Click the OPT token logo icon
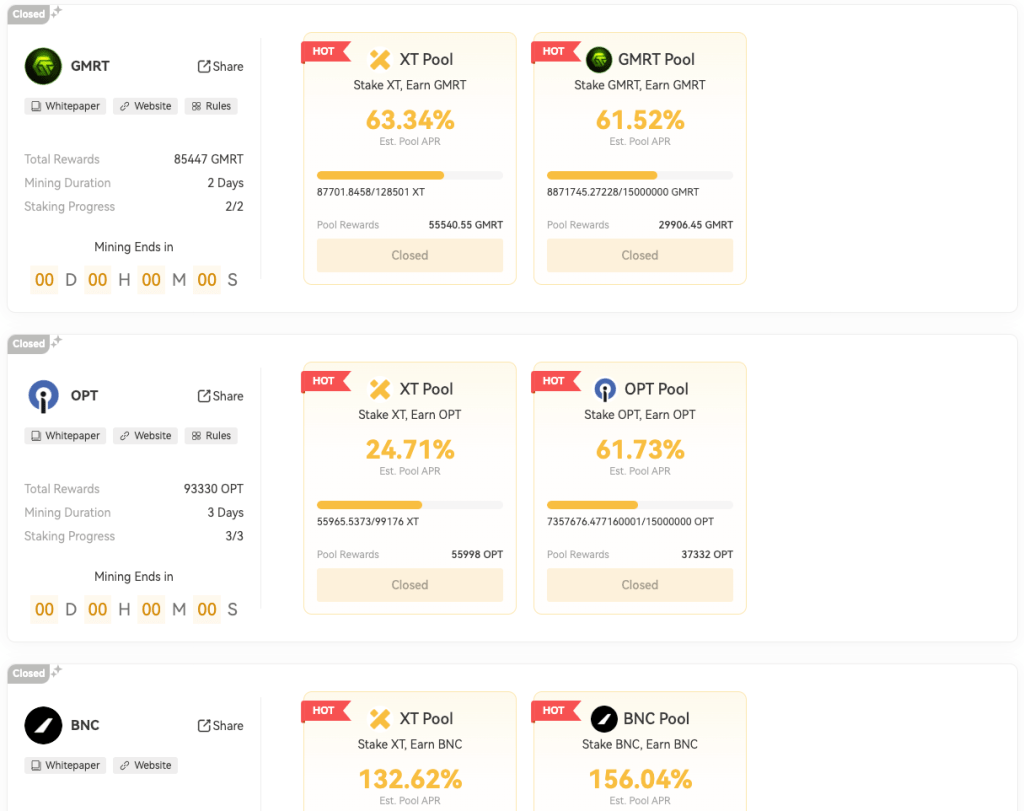 [x=42, y=396]
